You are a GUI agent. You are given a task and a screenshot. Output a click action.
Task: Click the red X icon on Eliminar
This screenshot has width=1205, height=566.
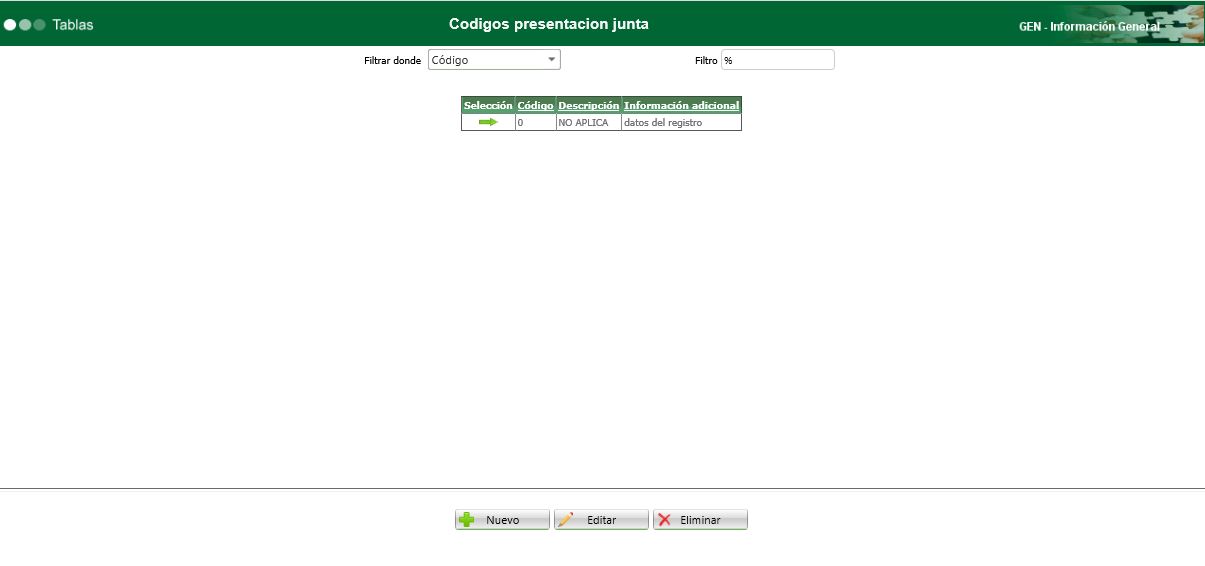[664, 520]
